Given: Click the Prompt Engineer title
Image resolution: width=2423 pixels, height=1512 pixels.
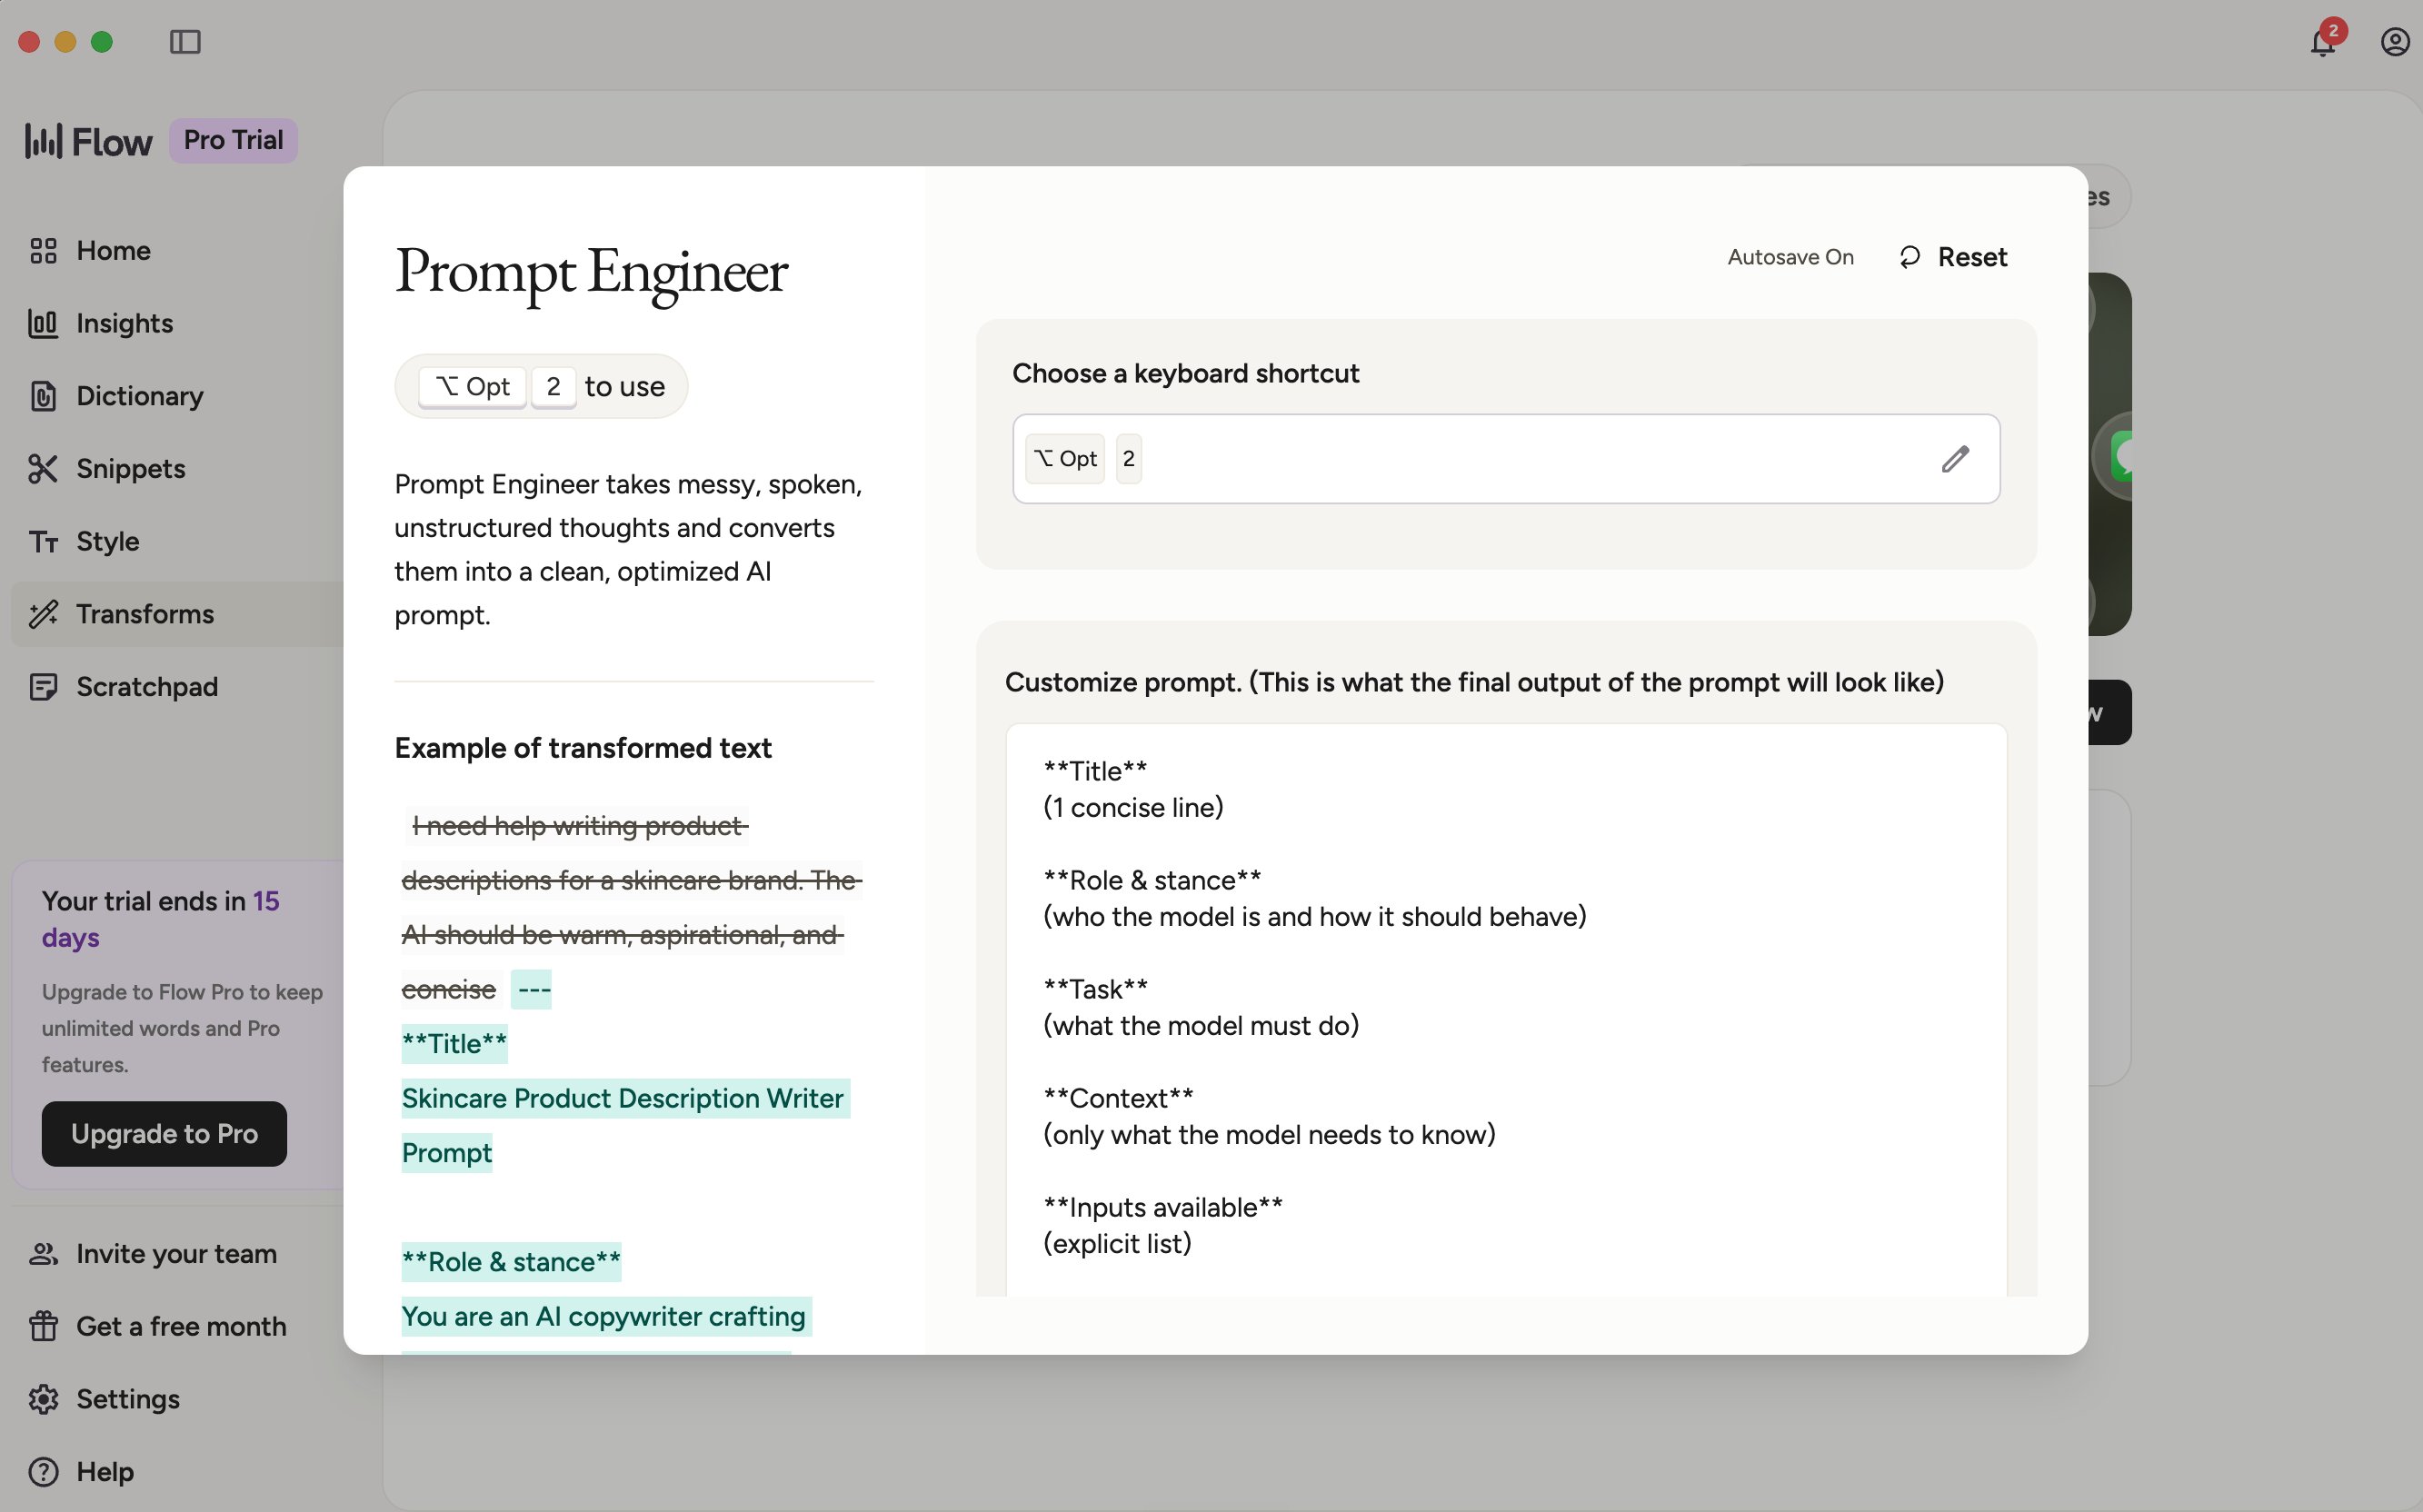Looking at the screenshot, I should [x=591, y=271].
